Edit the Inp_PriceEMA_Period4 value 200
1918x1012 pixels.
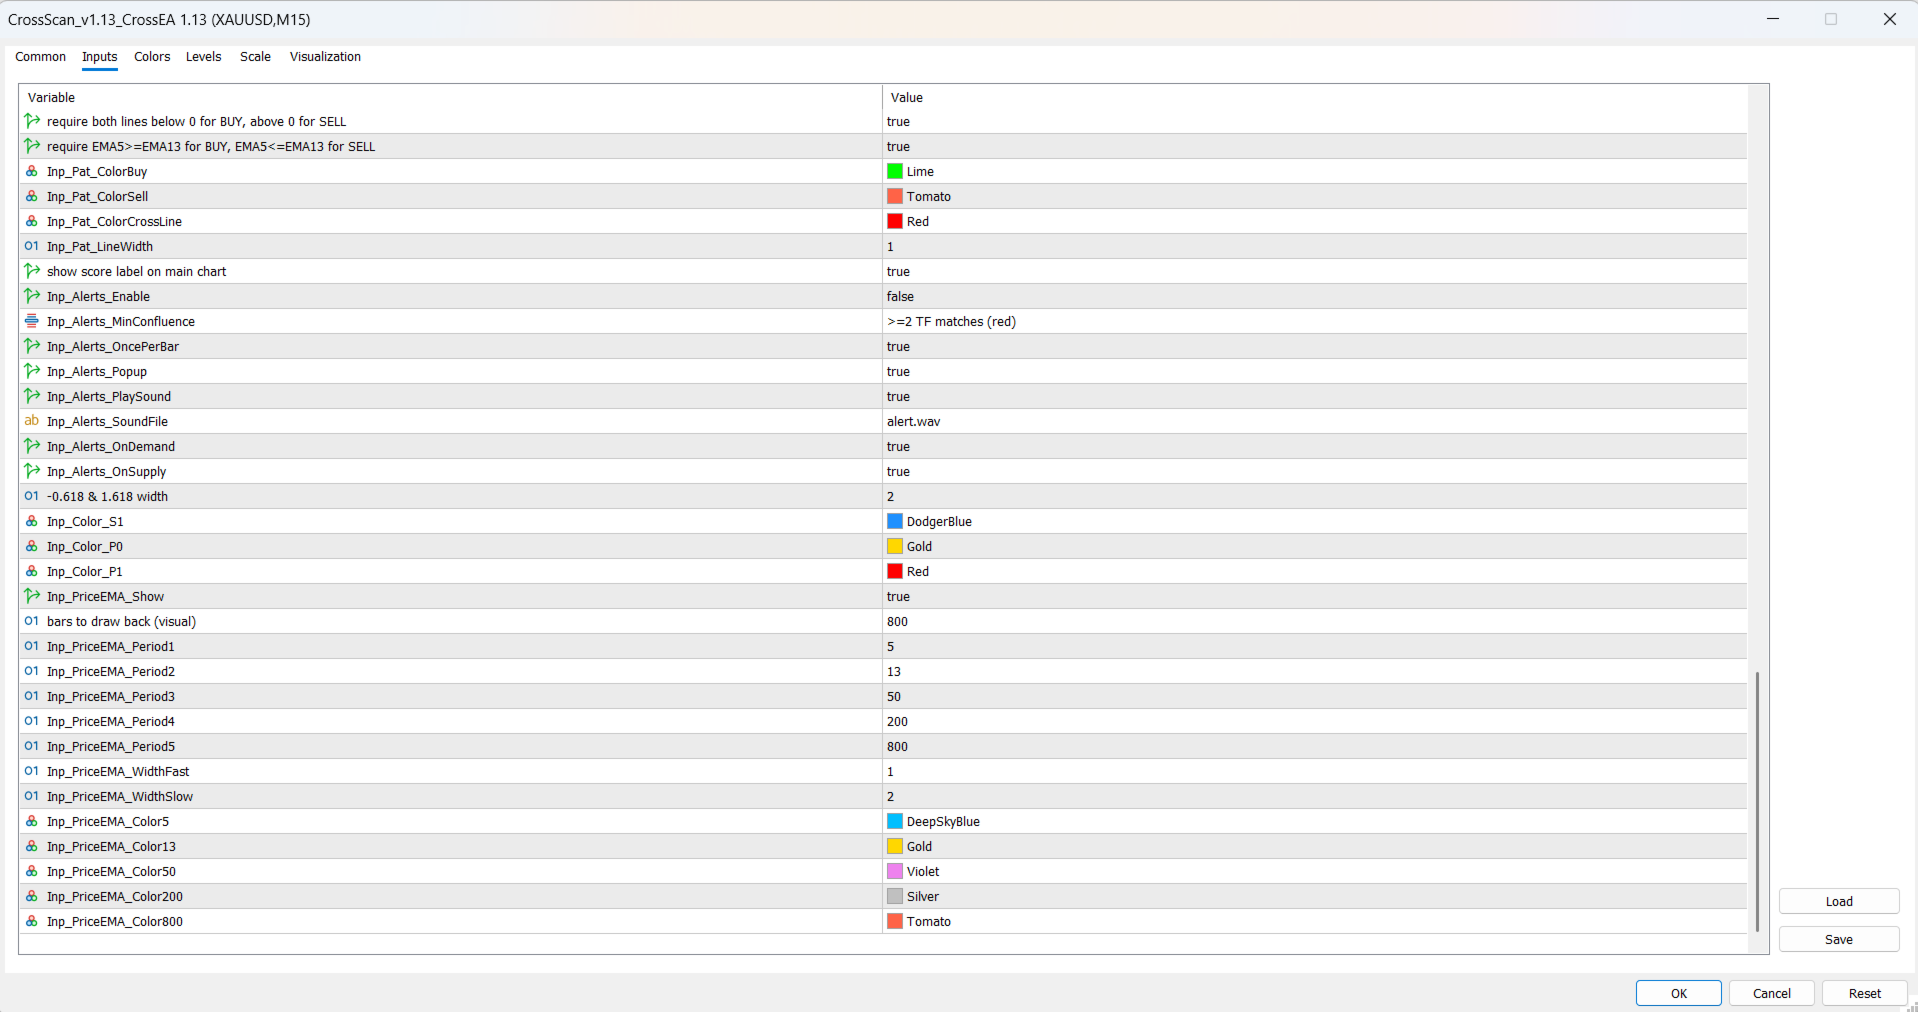[x=1314, y=721]
